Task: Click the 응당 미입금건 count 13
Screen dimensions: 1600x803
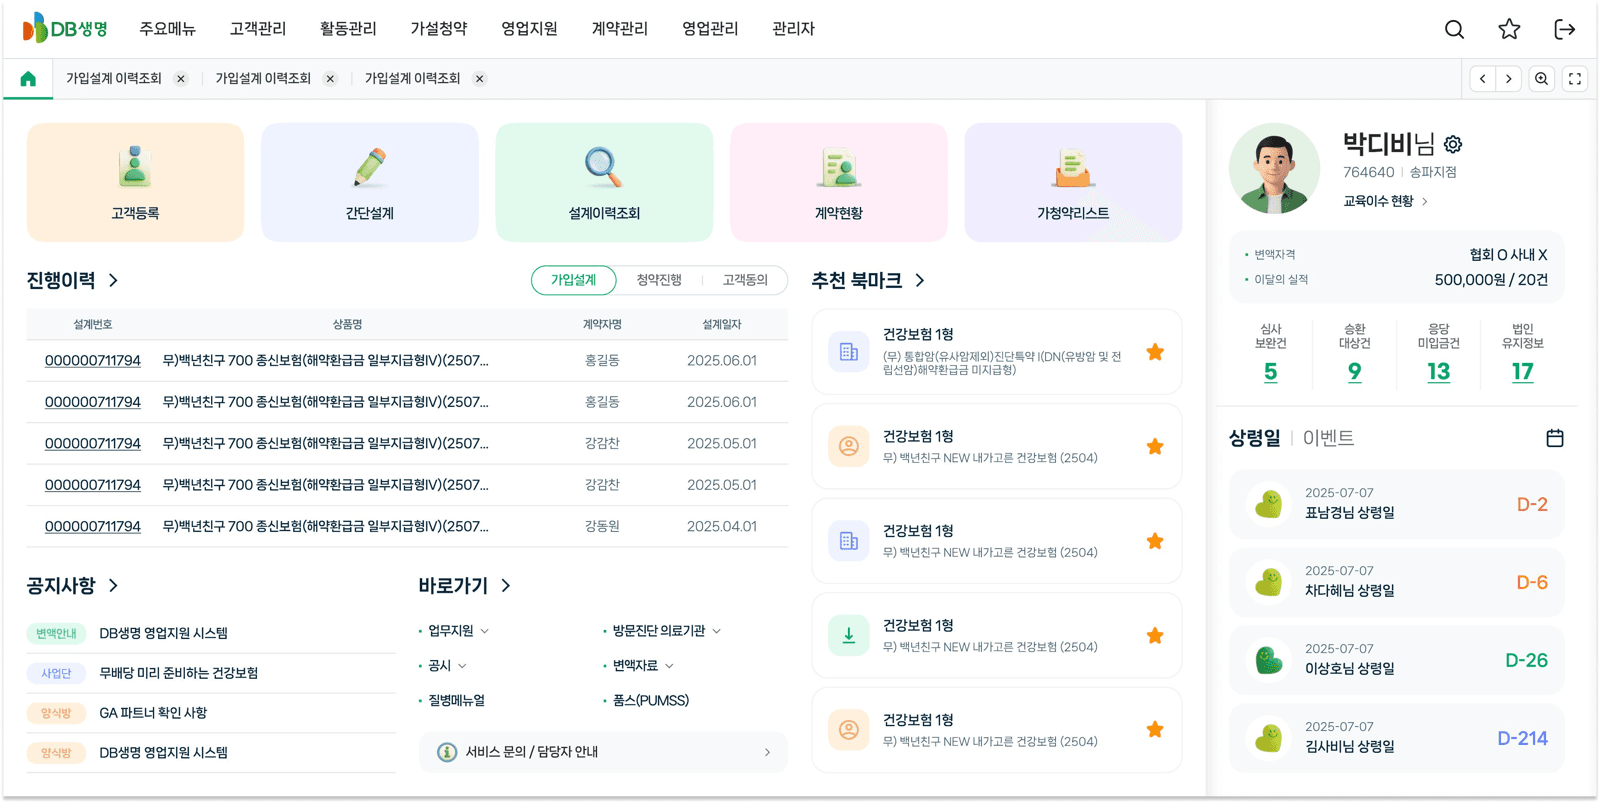Action: click(1439, 372)
